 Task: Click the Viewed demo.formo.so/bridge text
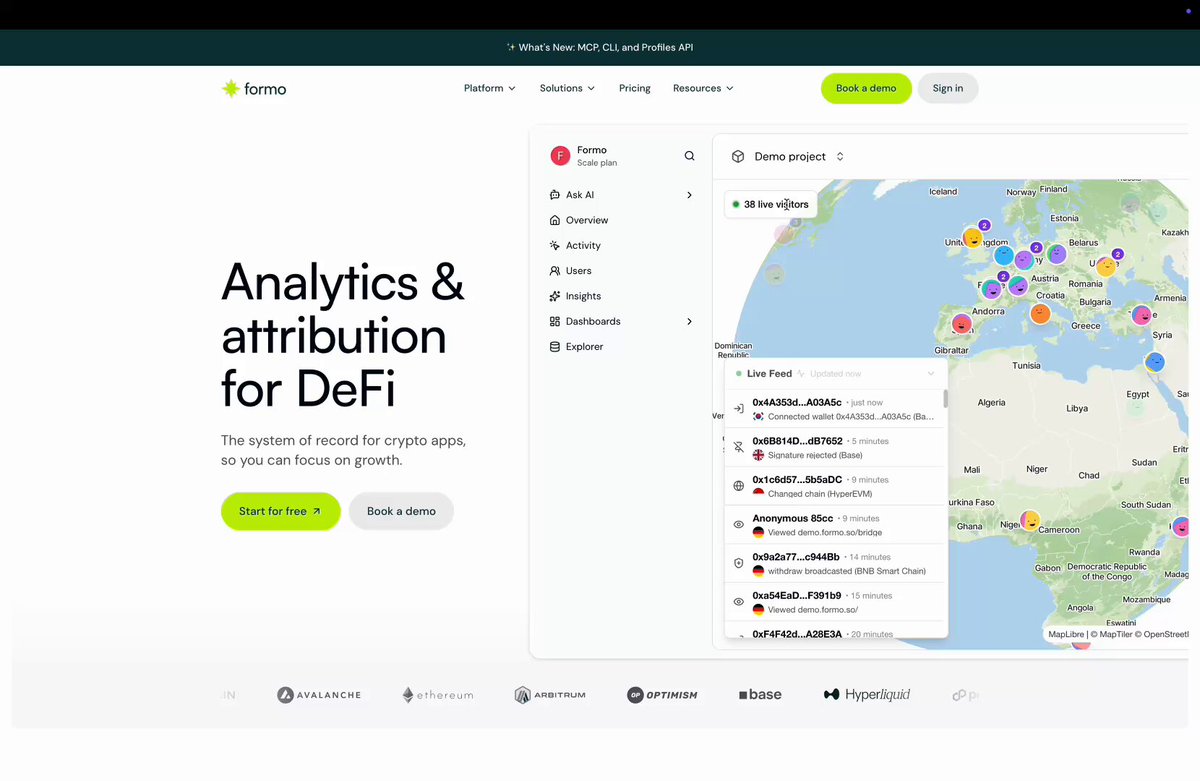point(825,533)
